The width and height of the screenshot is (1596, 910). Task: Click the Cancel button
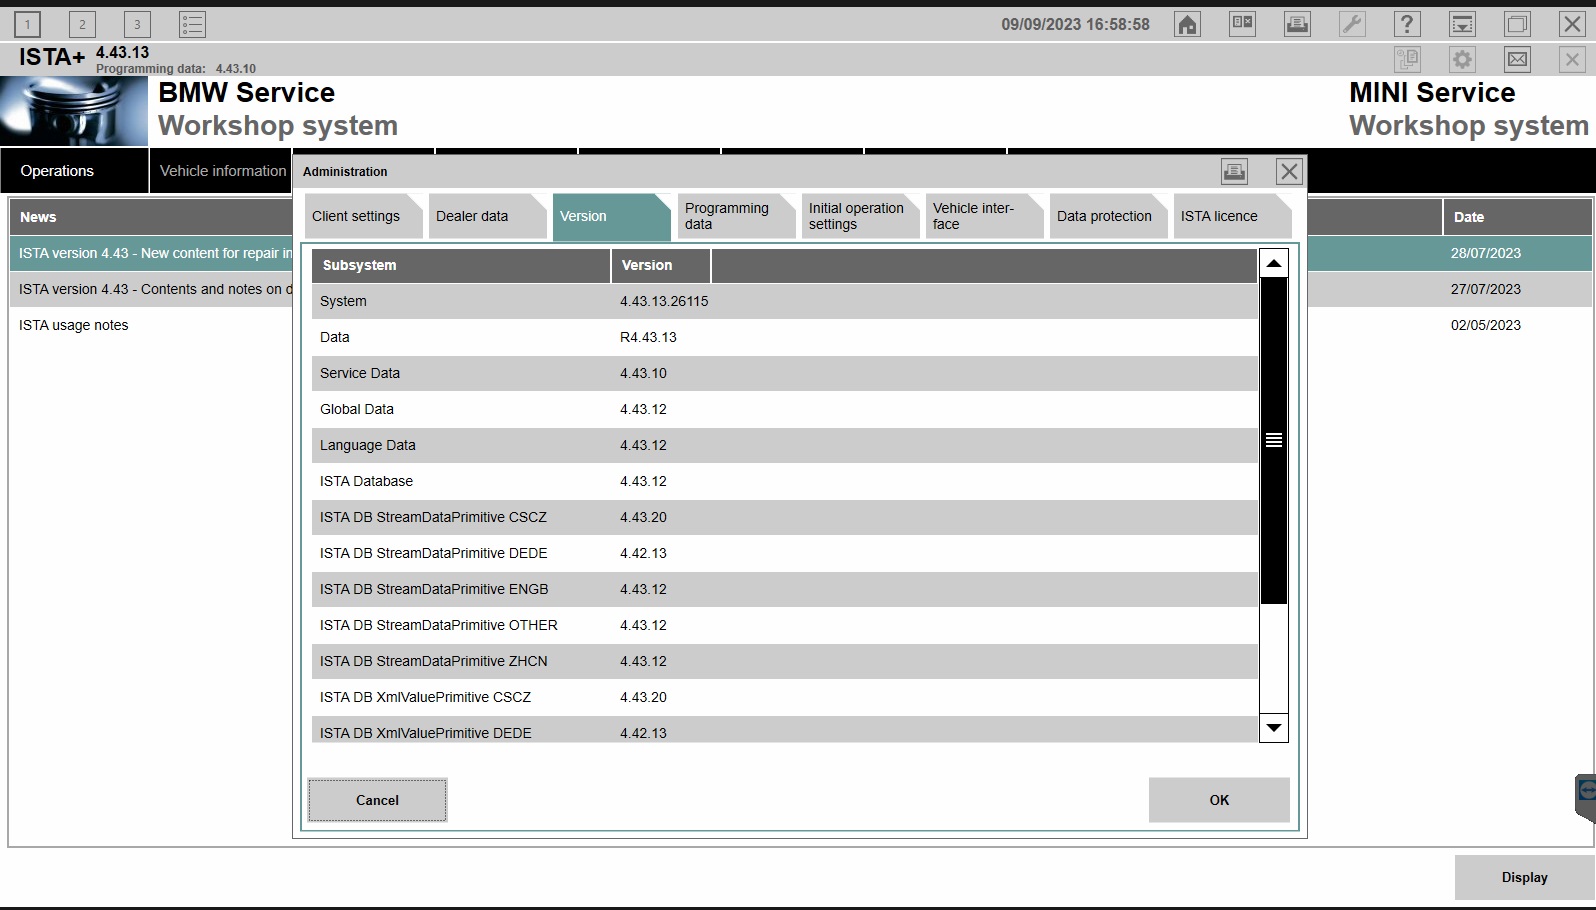pos(377,800)
